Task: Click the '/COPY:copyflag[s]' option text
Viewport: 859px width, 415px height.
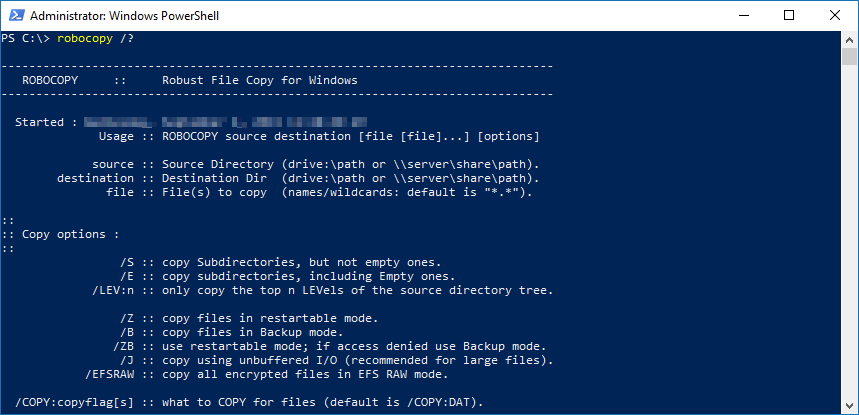Action: point(69,402)
